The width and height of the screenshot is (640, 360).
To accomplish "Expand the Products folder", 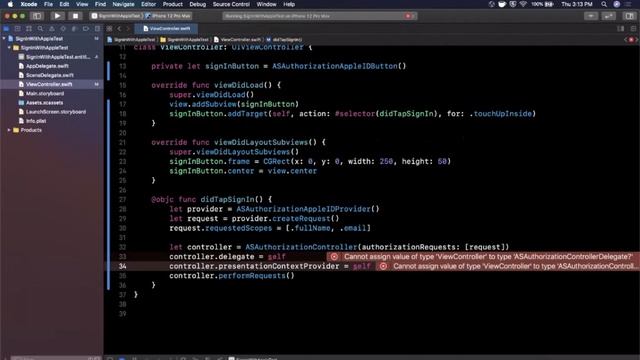I will coord(9,130).
